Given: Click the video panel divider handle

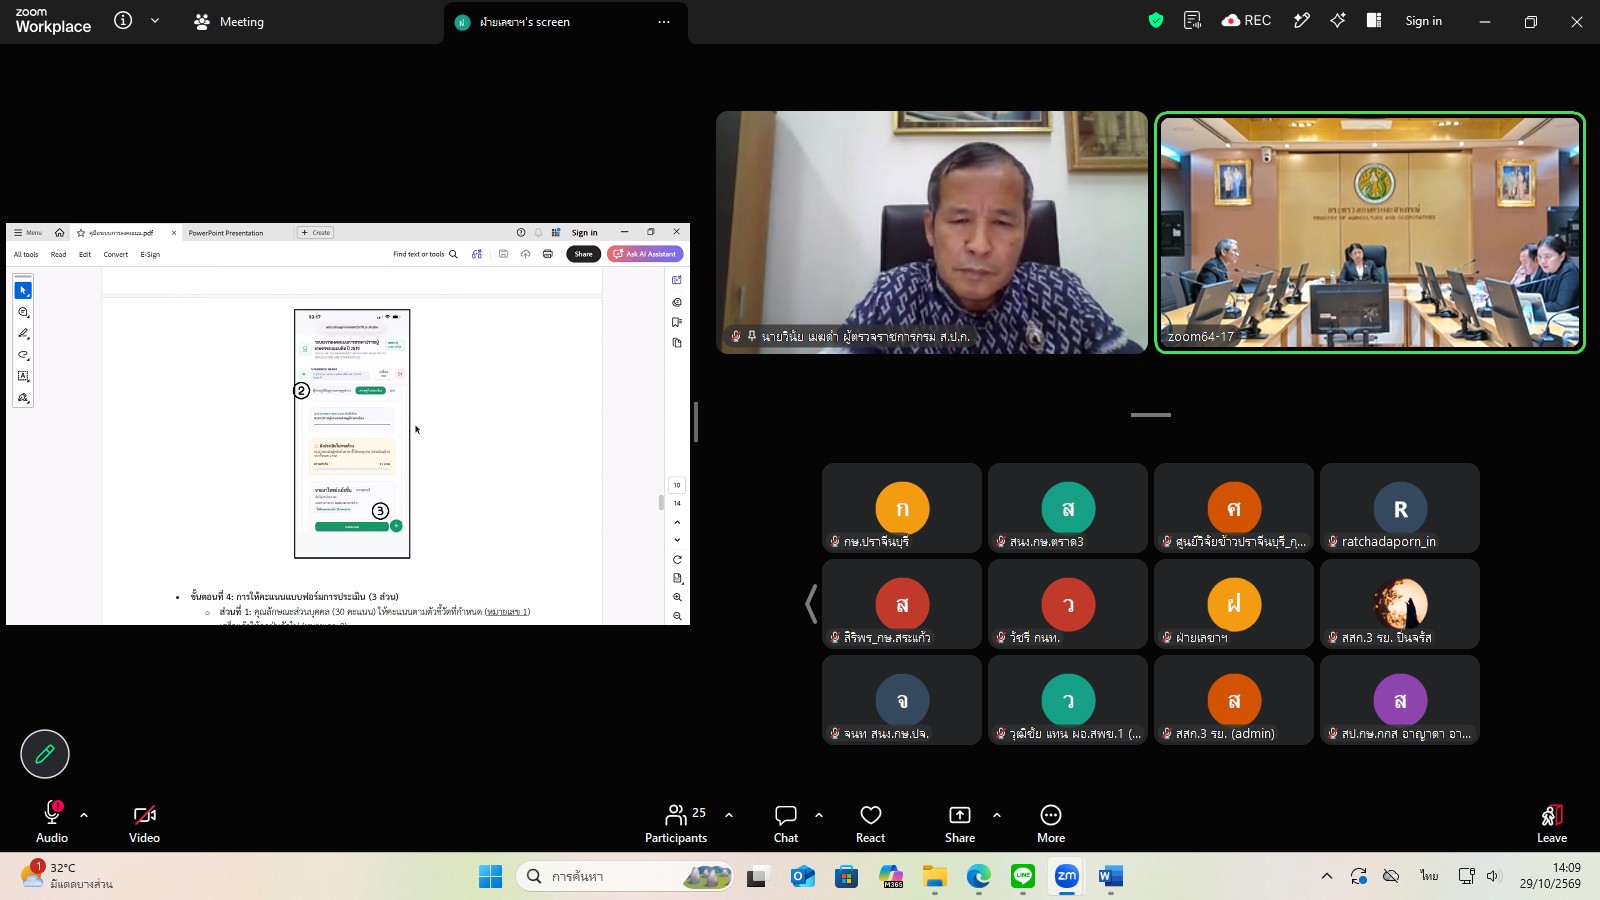Looking at the screenshot, I should pyautogui.click(x=1151, y=414).
